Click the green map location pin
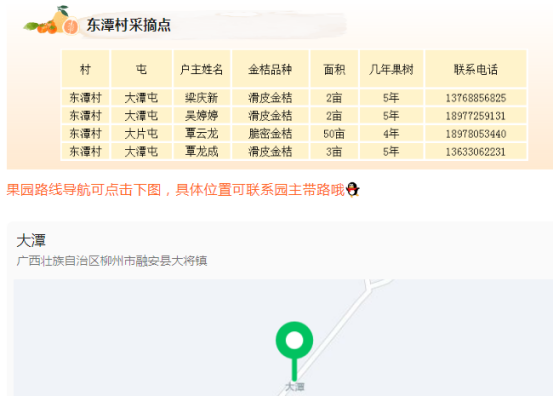This screenshot has width=554, height=396. [x=294, y=350]
